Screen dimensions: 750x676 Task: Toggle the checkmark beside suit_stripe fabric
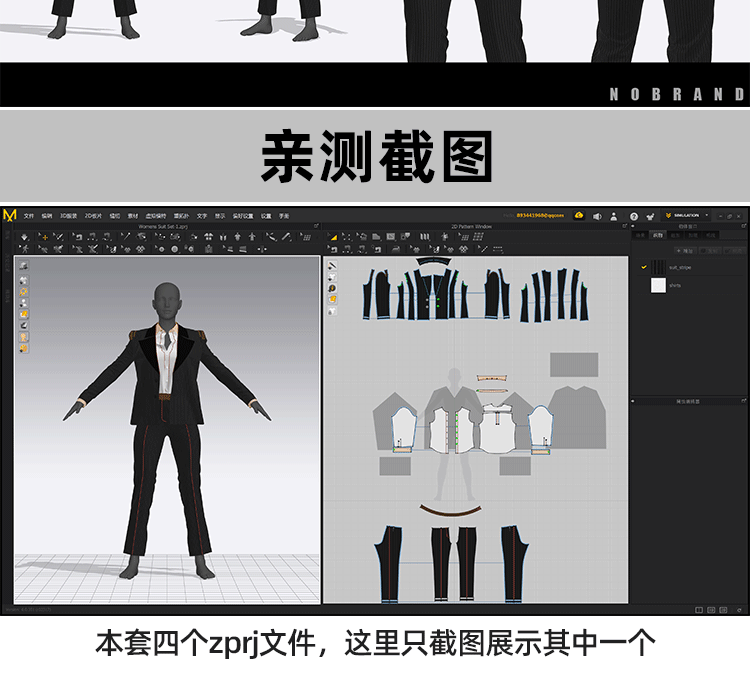point(644,267)
